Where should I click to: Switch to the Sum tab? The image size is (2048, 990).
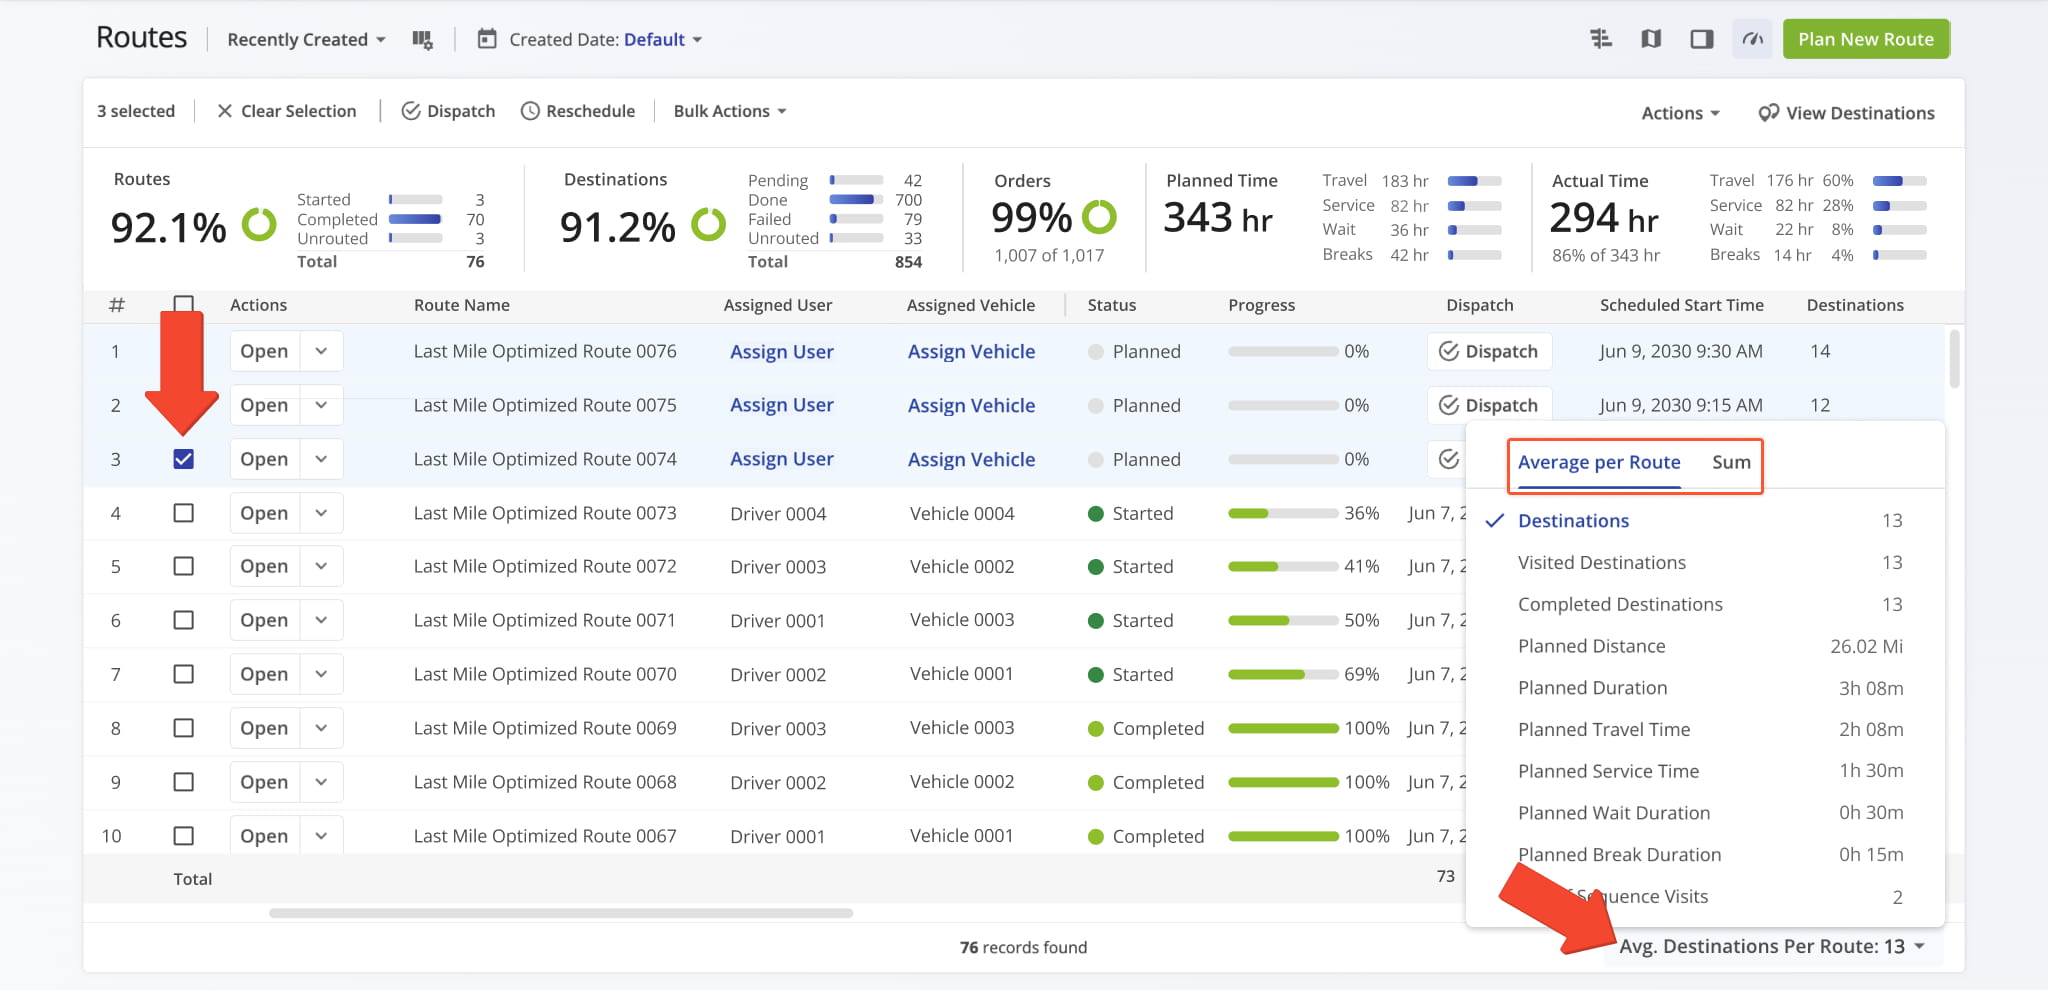(x=1731, y=462)
